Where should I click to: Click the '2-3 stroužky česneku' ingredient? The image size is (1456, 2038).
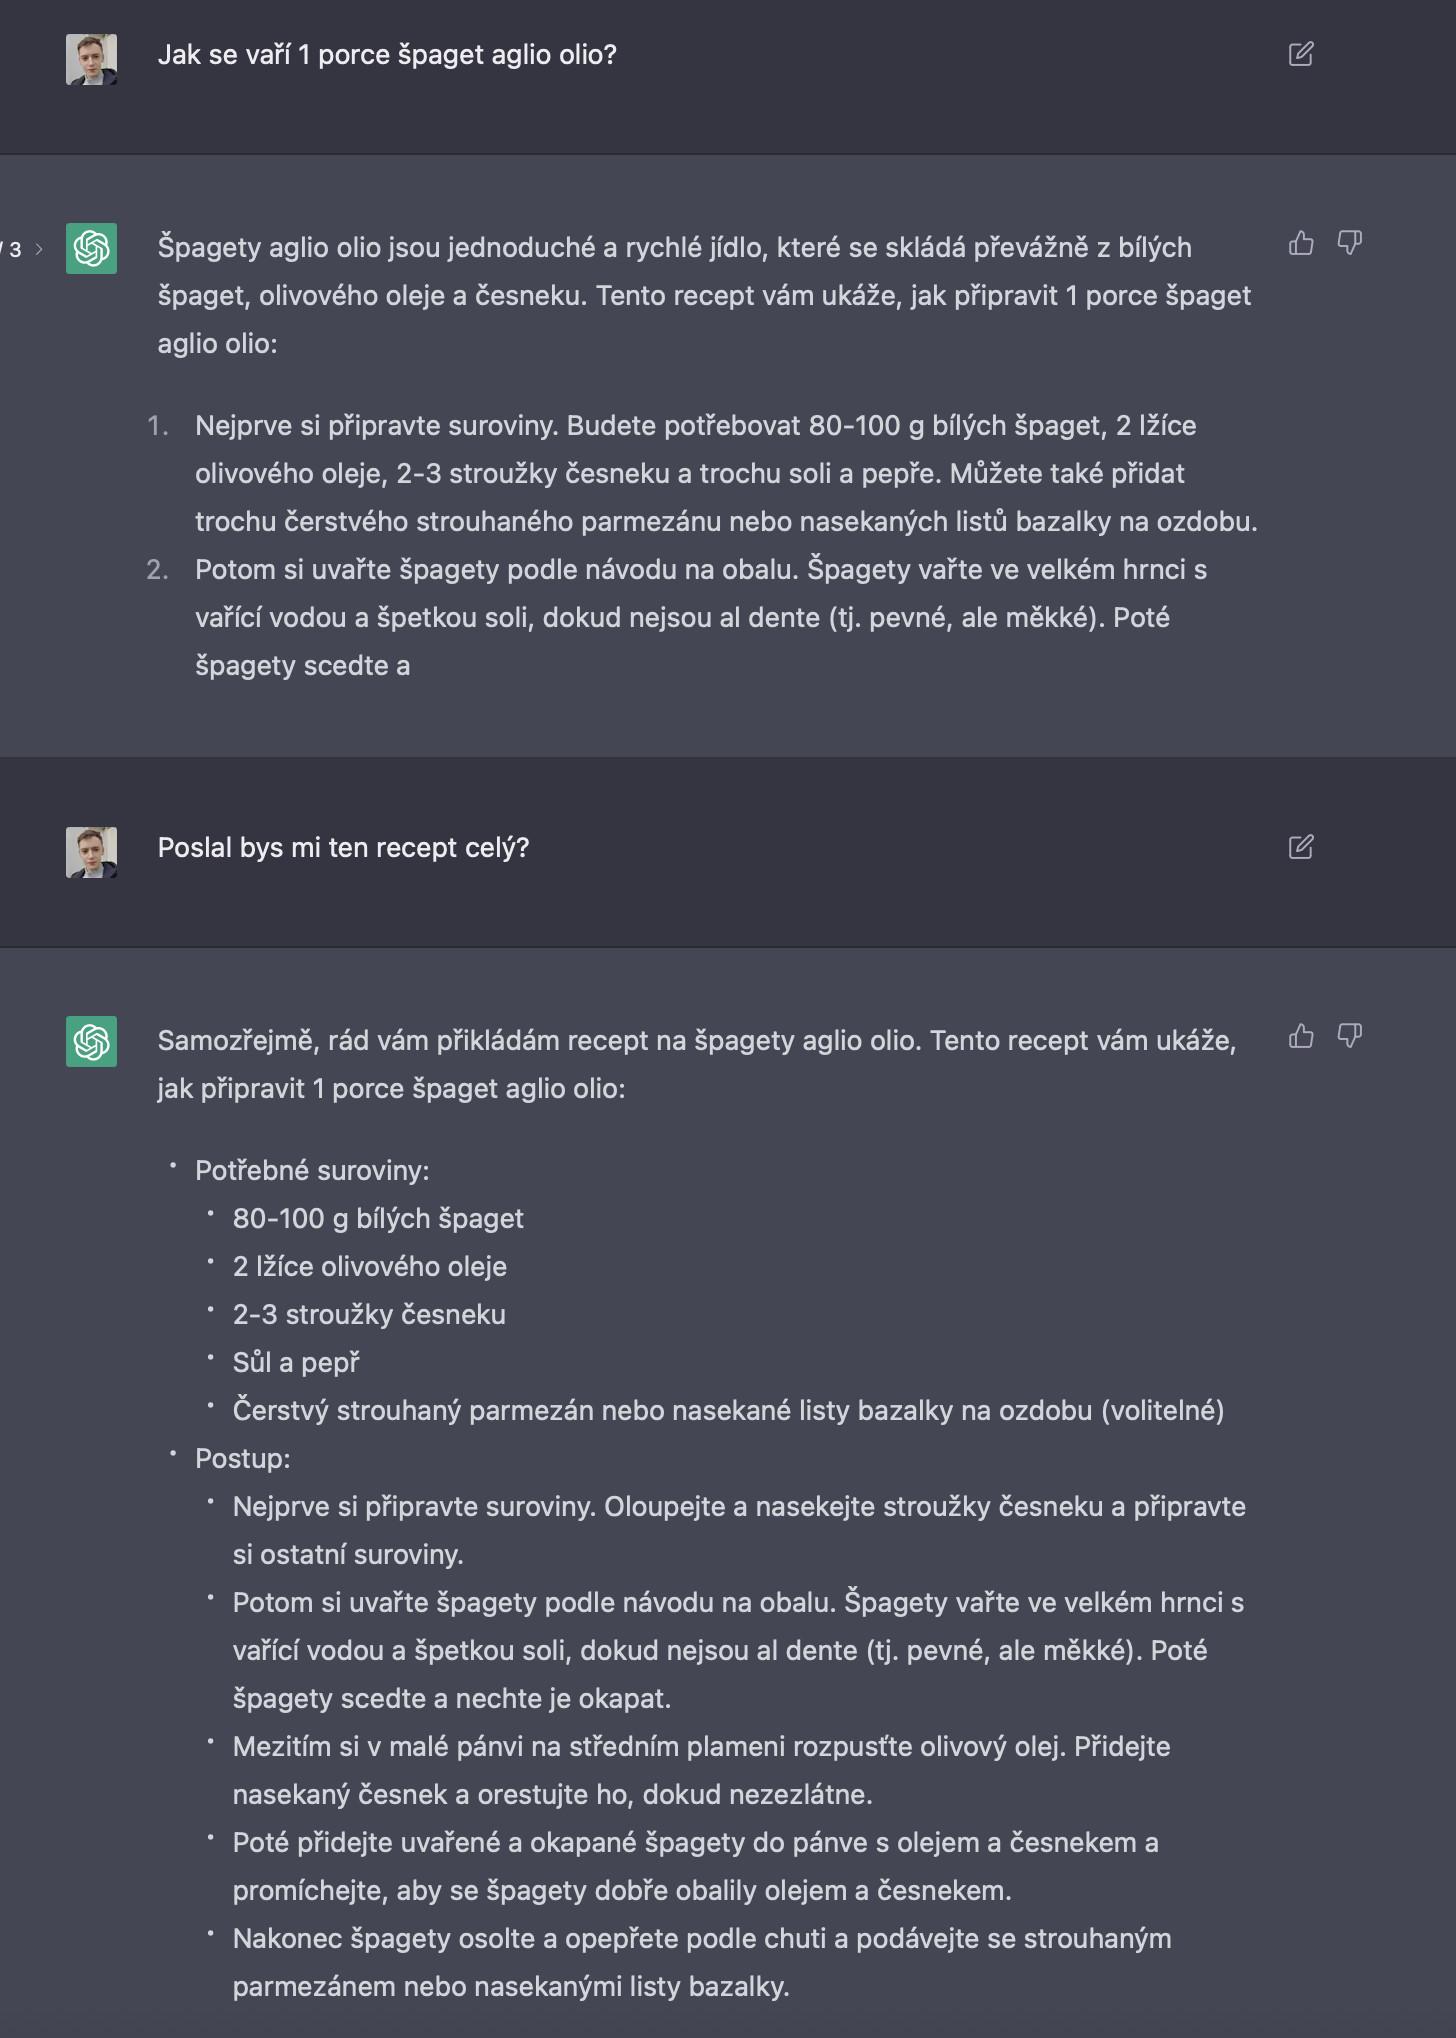(369, 1315)
